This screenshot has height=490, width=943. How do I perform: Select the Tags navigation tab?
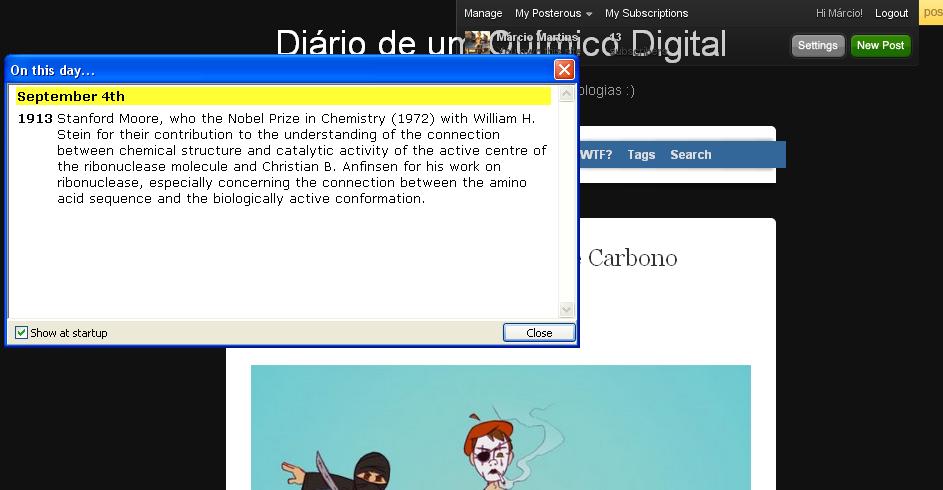pos(641,155)
